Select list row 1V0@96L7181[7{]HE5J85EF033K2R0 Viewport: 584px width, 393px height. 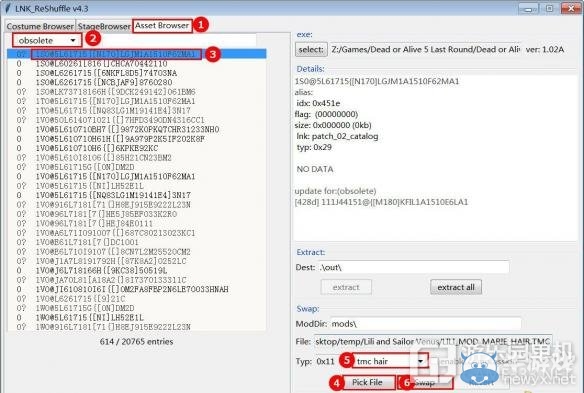(137, 214)
